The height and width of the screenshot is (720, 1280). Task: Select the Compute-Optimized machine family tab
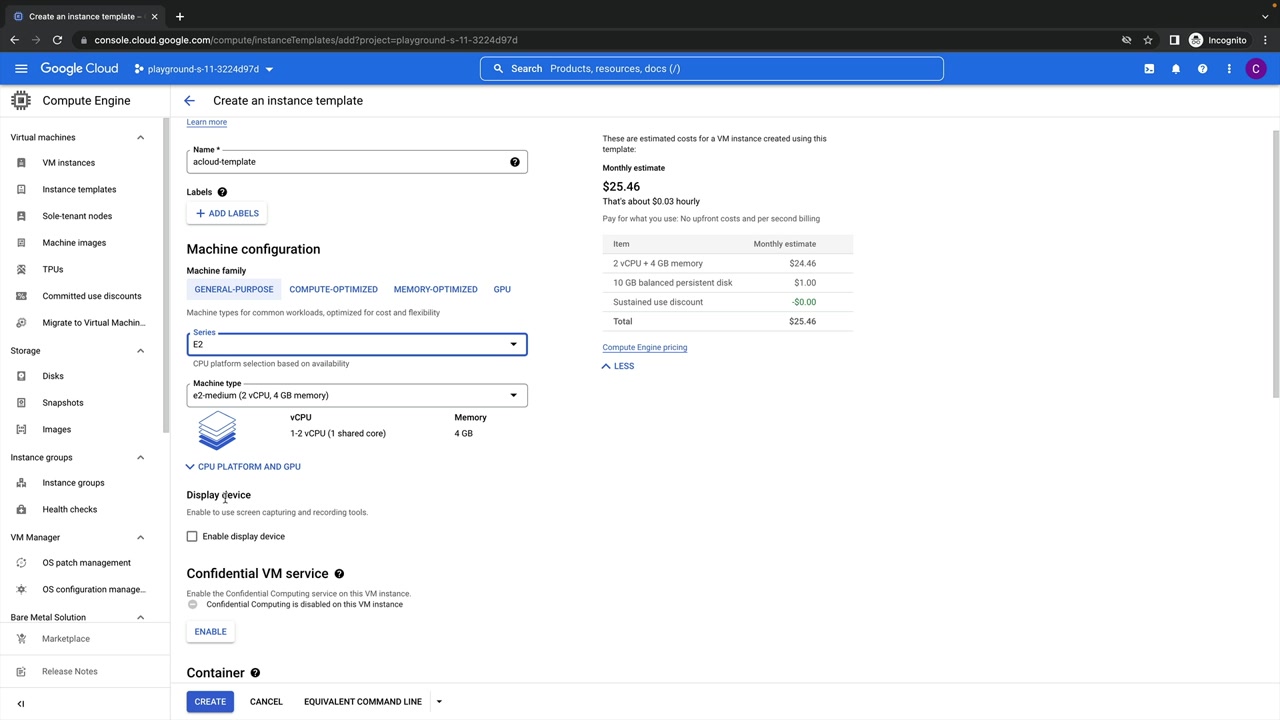333,290
